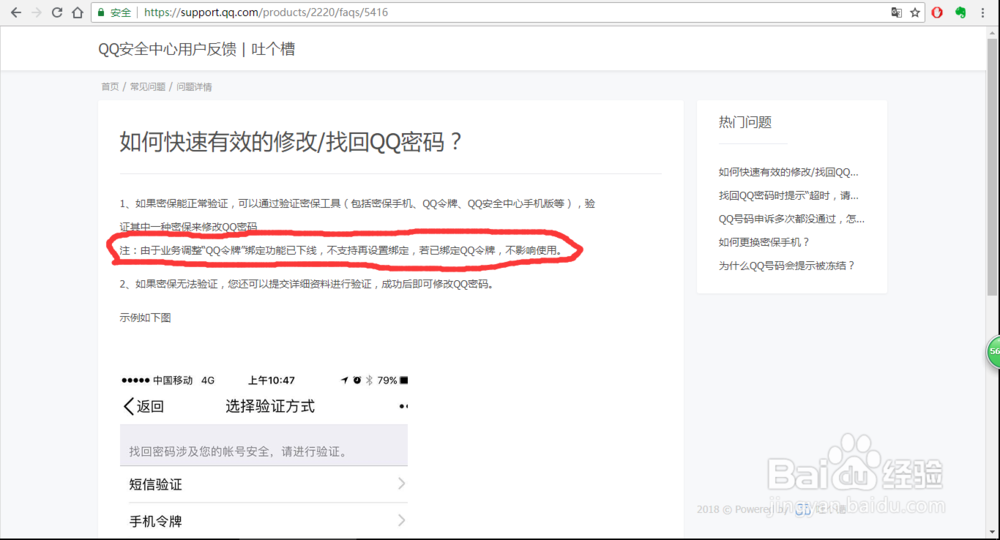Open hot question 如何更换密保手机？
The height and width of the screenshot is (540, 1000).
764,242
